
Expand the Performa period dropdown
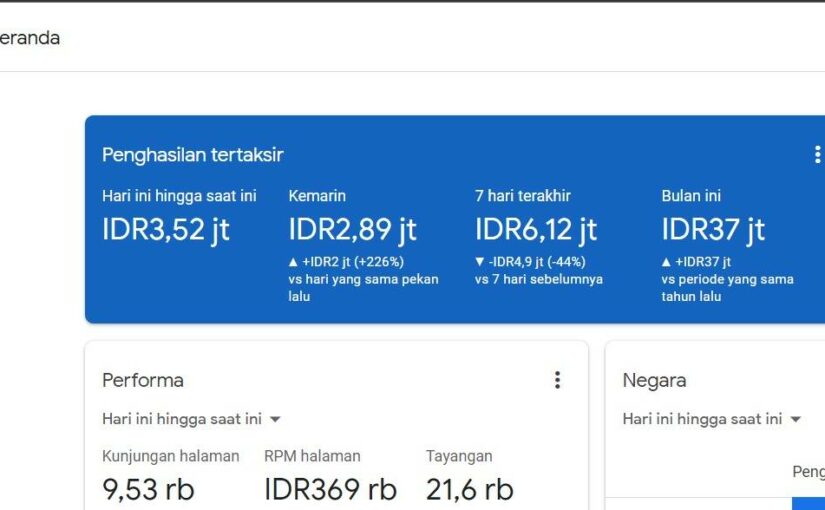tap(192, 419)
